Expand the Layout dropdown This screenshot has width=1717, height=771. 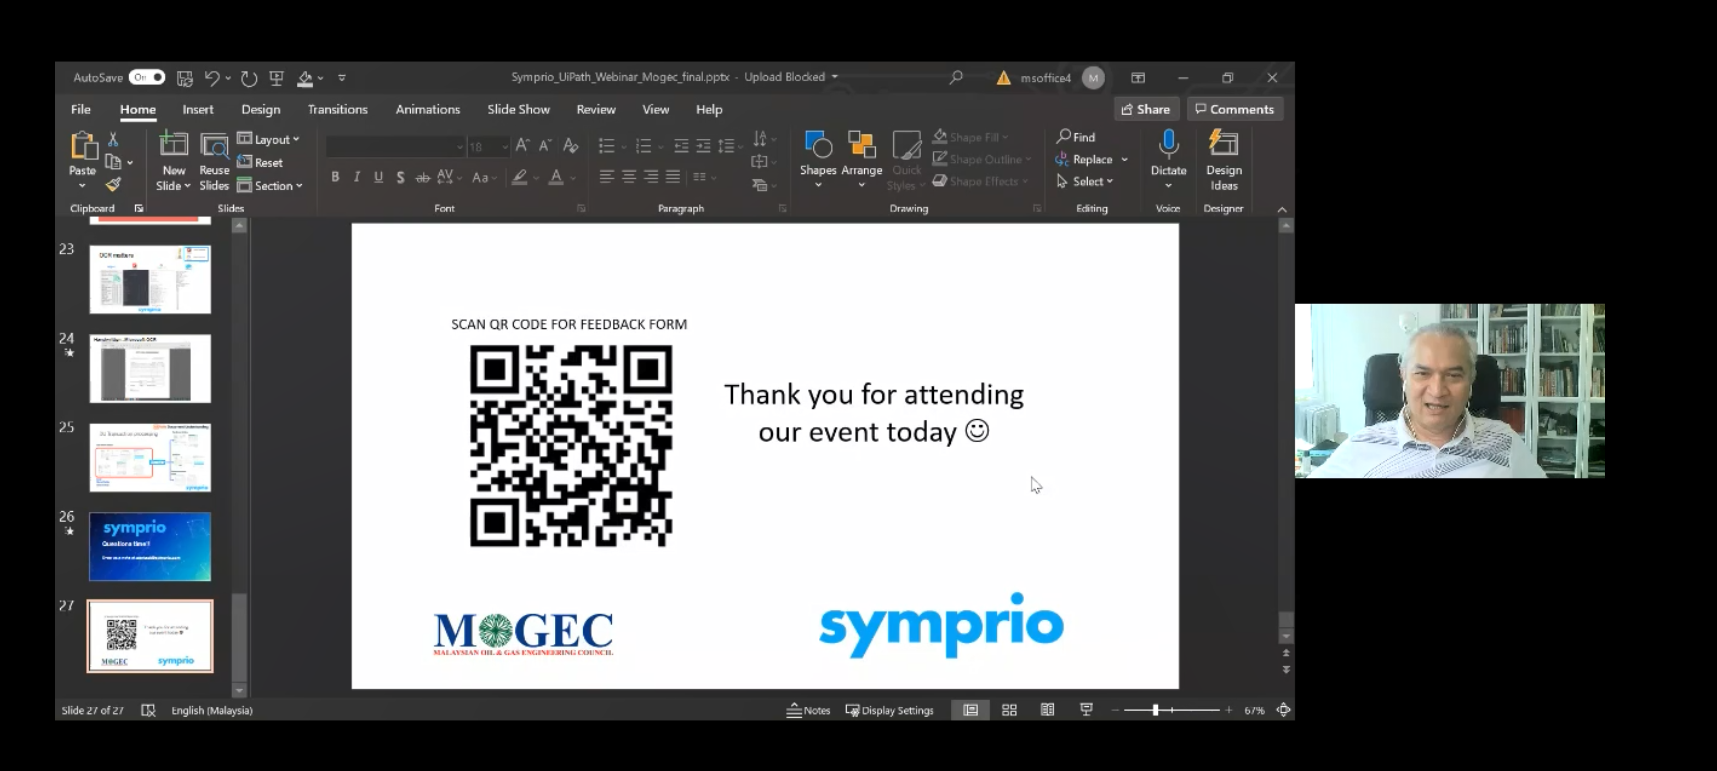point(269,139)
